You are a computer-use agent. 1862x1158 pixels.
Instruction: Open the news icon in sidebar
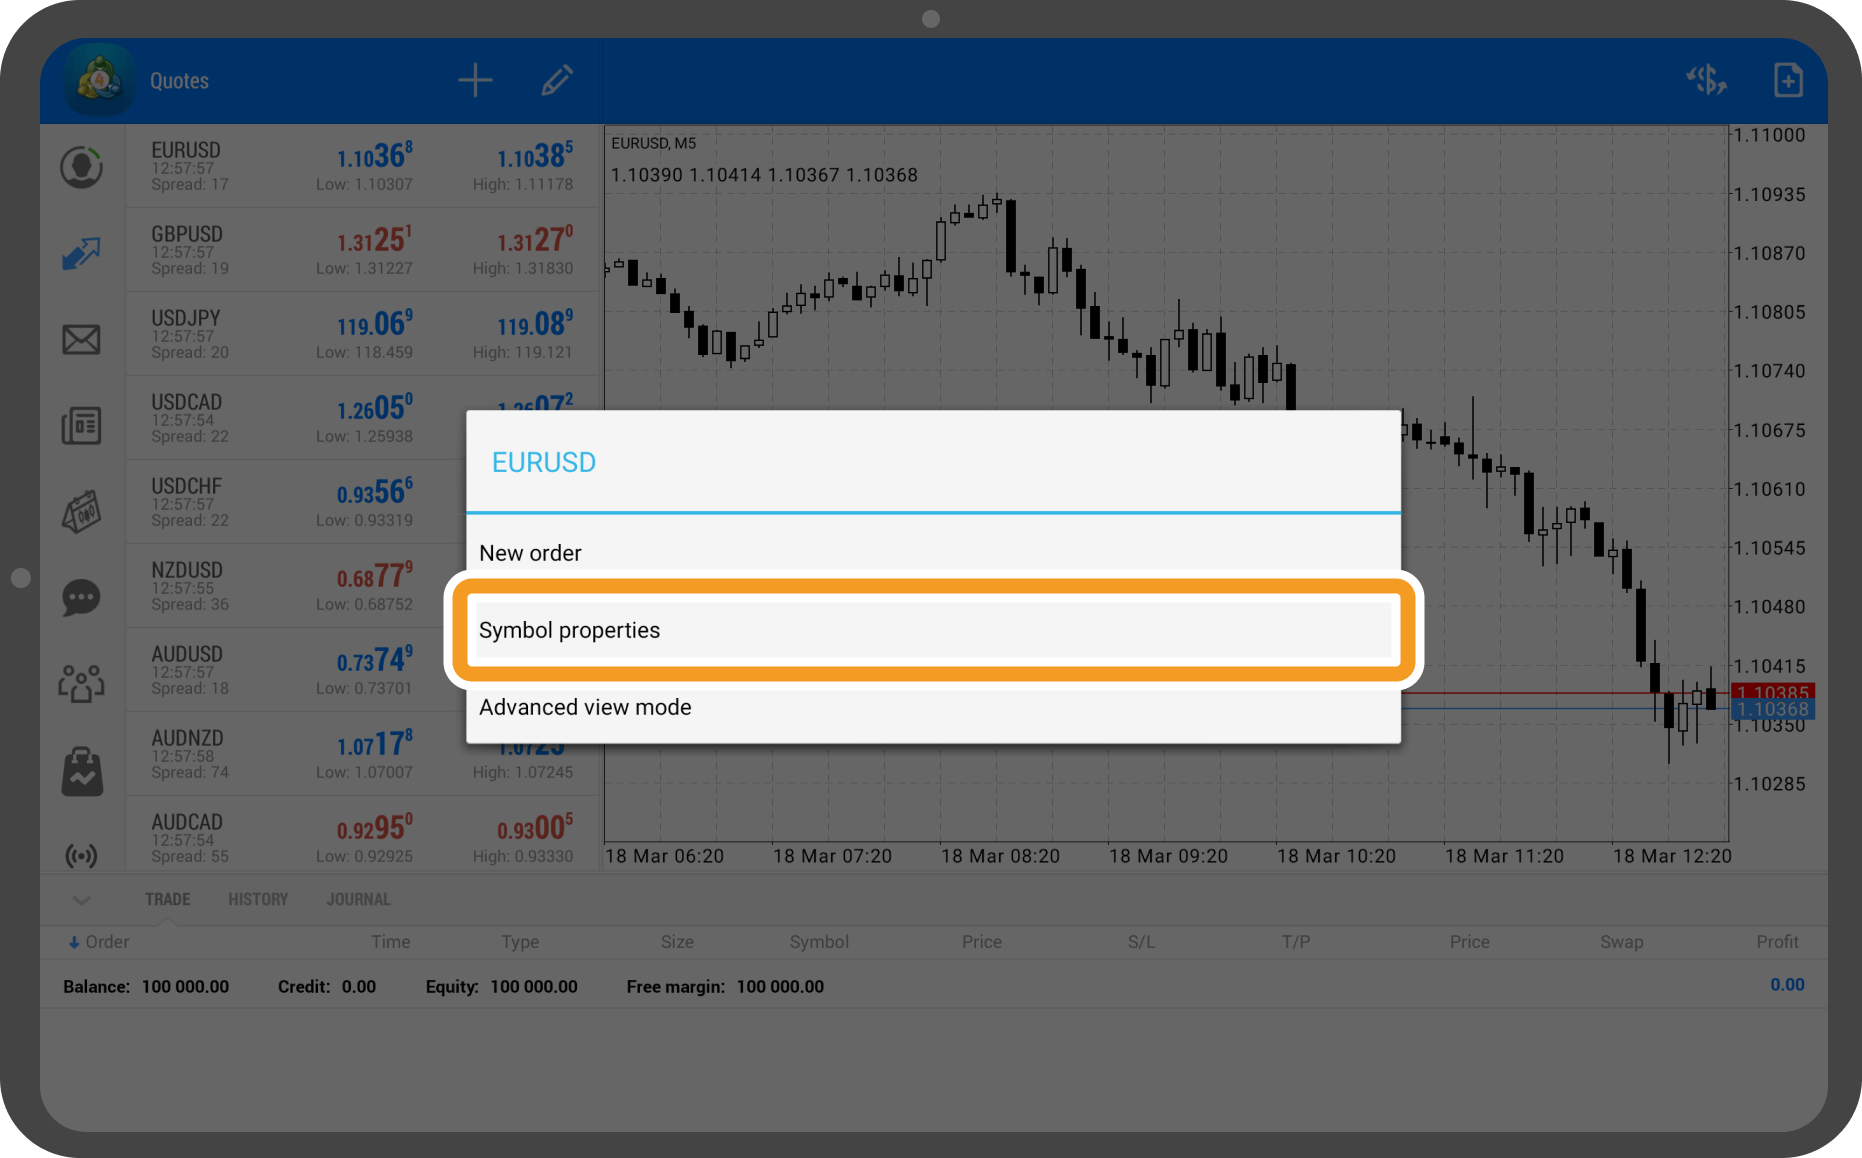(x=81, y=426)
